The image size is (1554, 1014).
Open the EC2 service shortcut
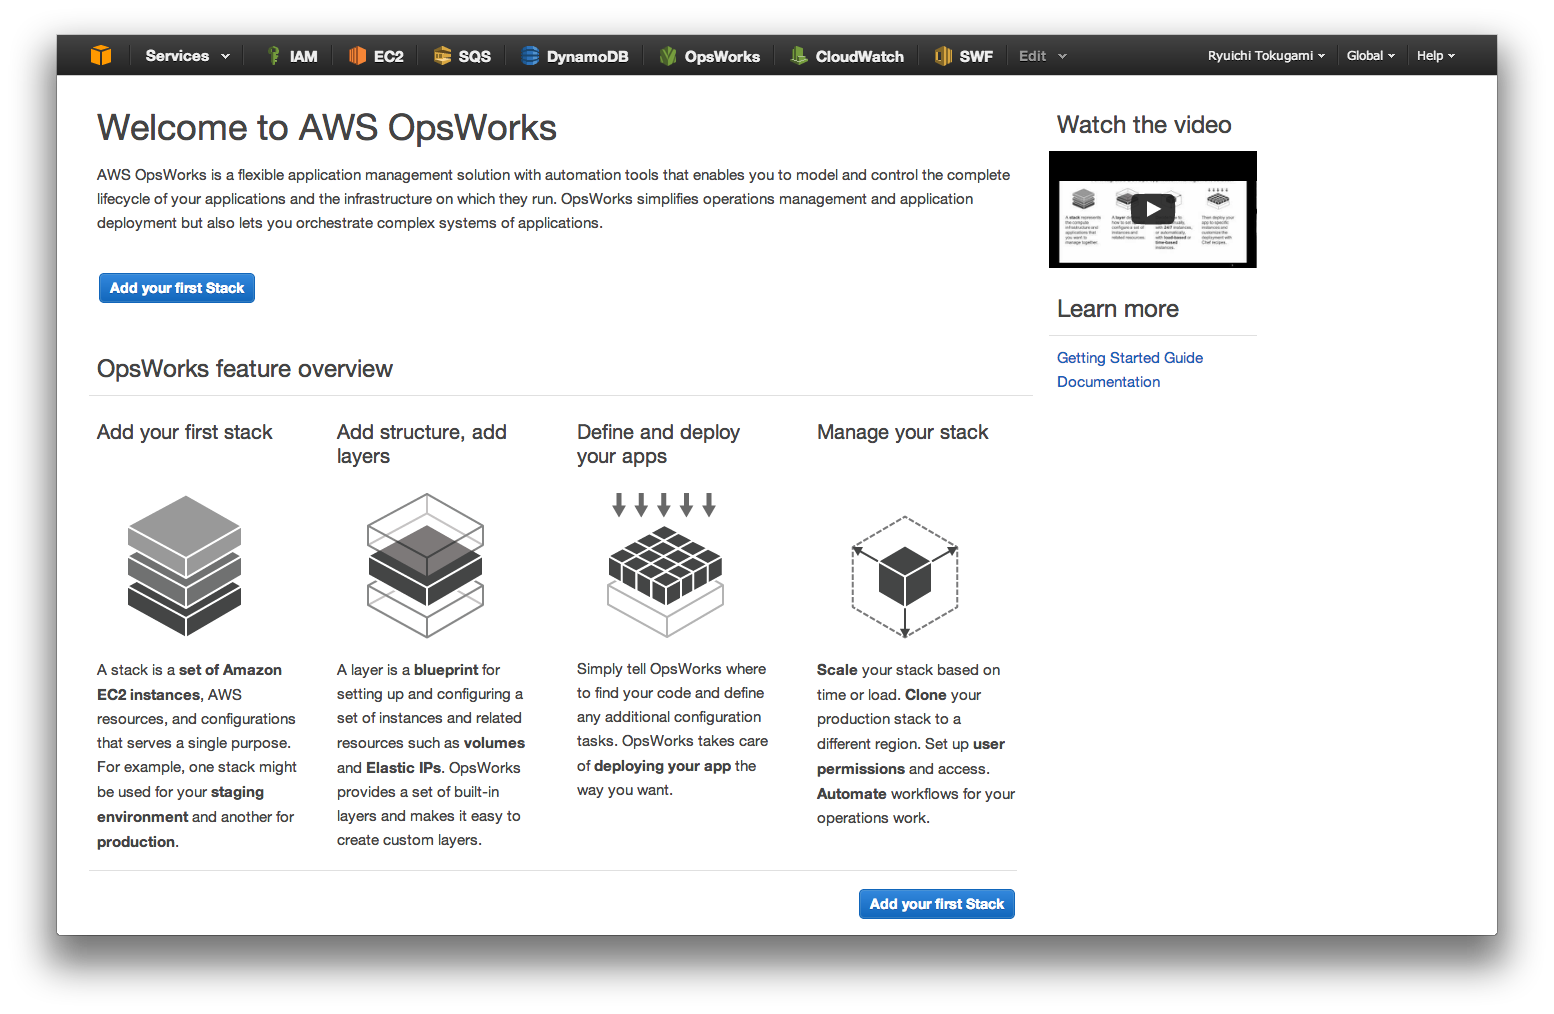click(376, 55)
